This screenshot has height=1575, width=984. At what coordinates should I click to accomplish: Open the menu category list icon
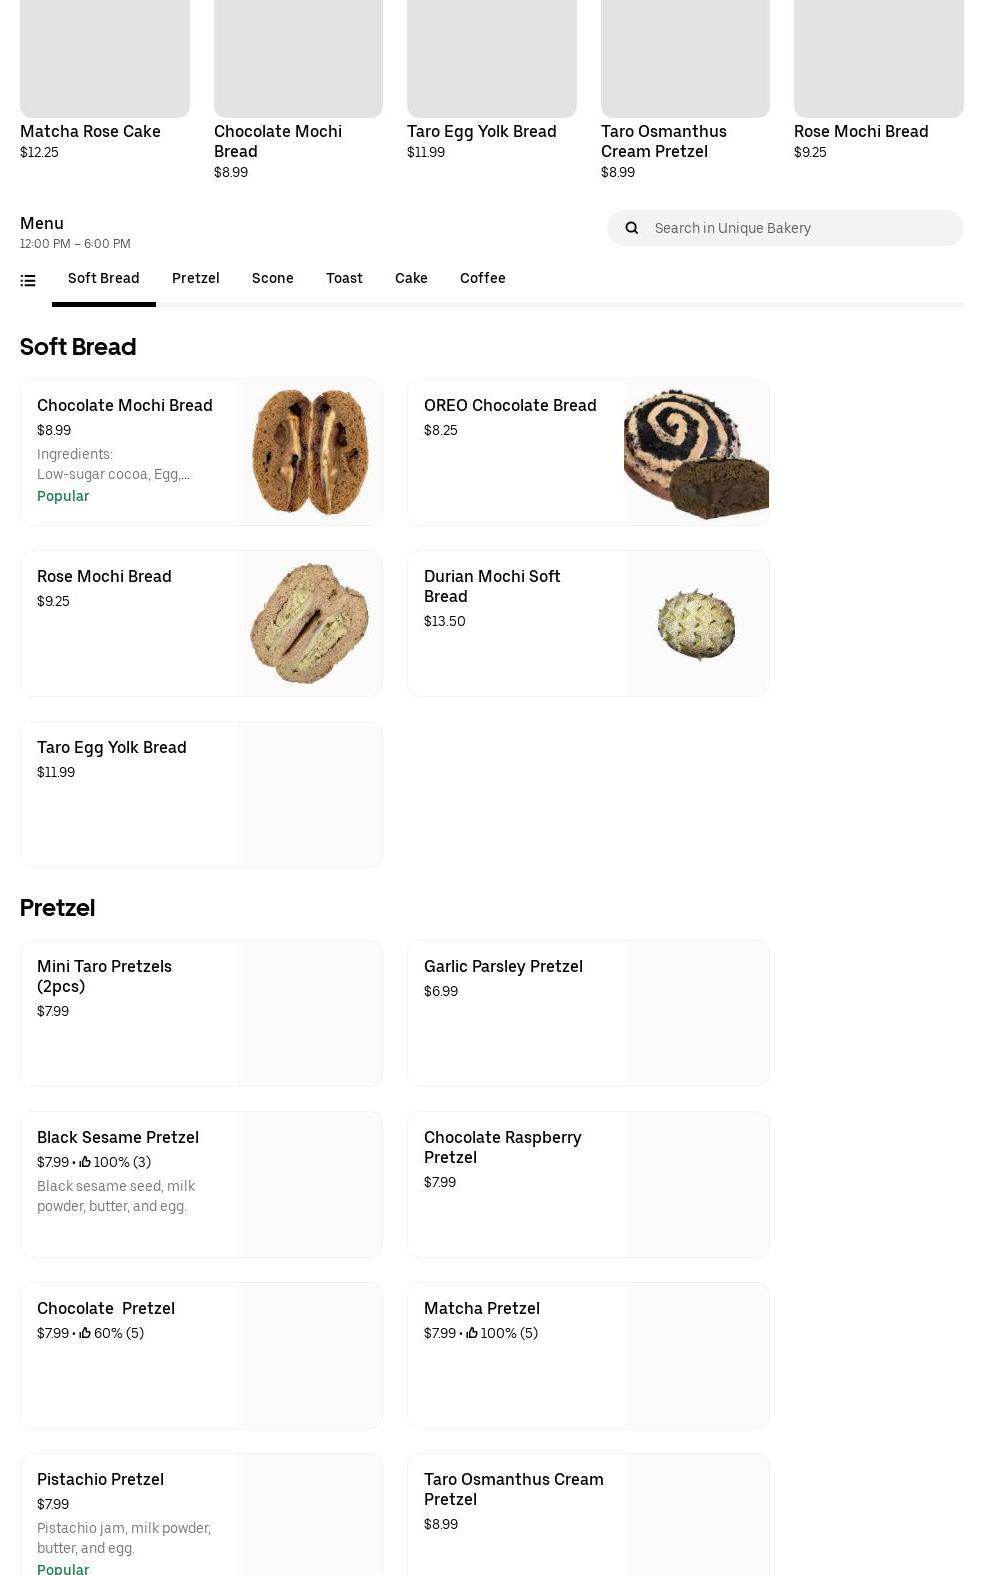point(28,281)
